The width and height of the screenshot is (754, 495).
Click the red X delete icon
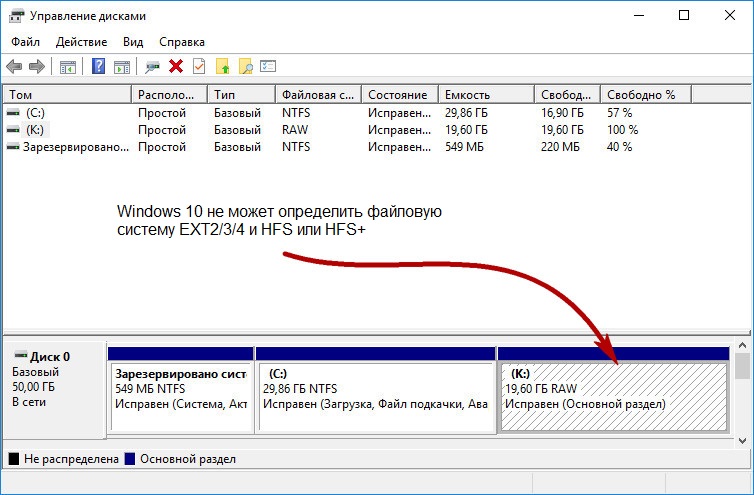[176, 66]
